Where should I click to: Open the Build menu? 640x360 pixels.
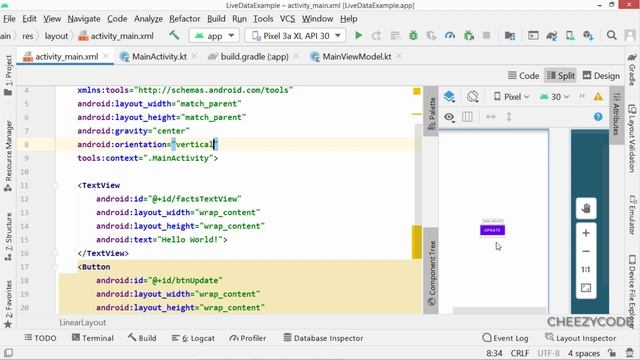(x=216, y=19)
